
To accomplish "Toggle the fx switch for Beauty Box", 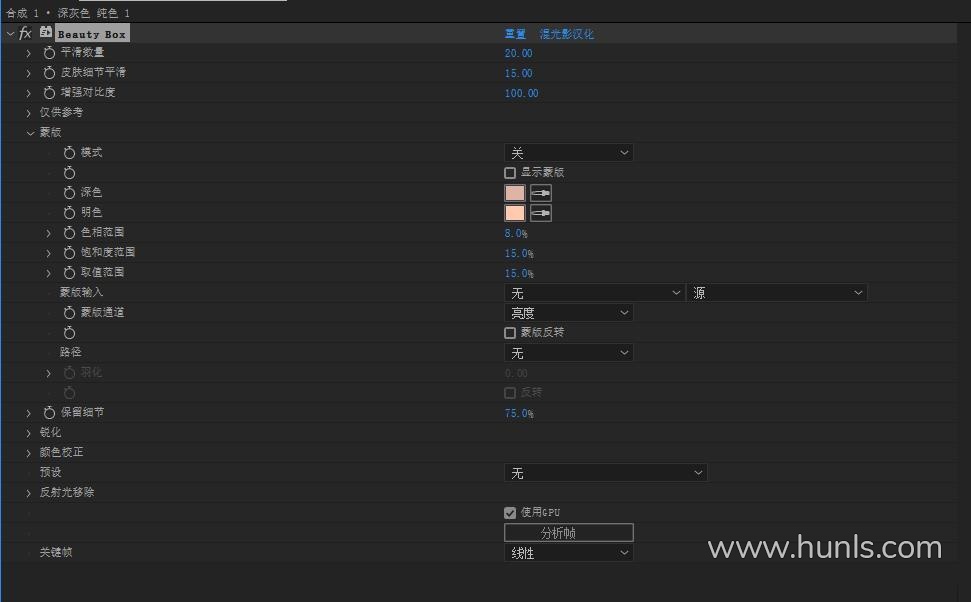I will 25,33.
